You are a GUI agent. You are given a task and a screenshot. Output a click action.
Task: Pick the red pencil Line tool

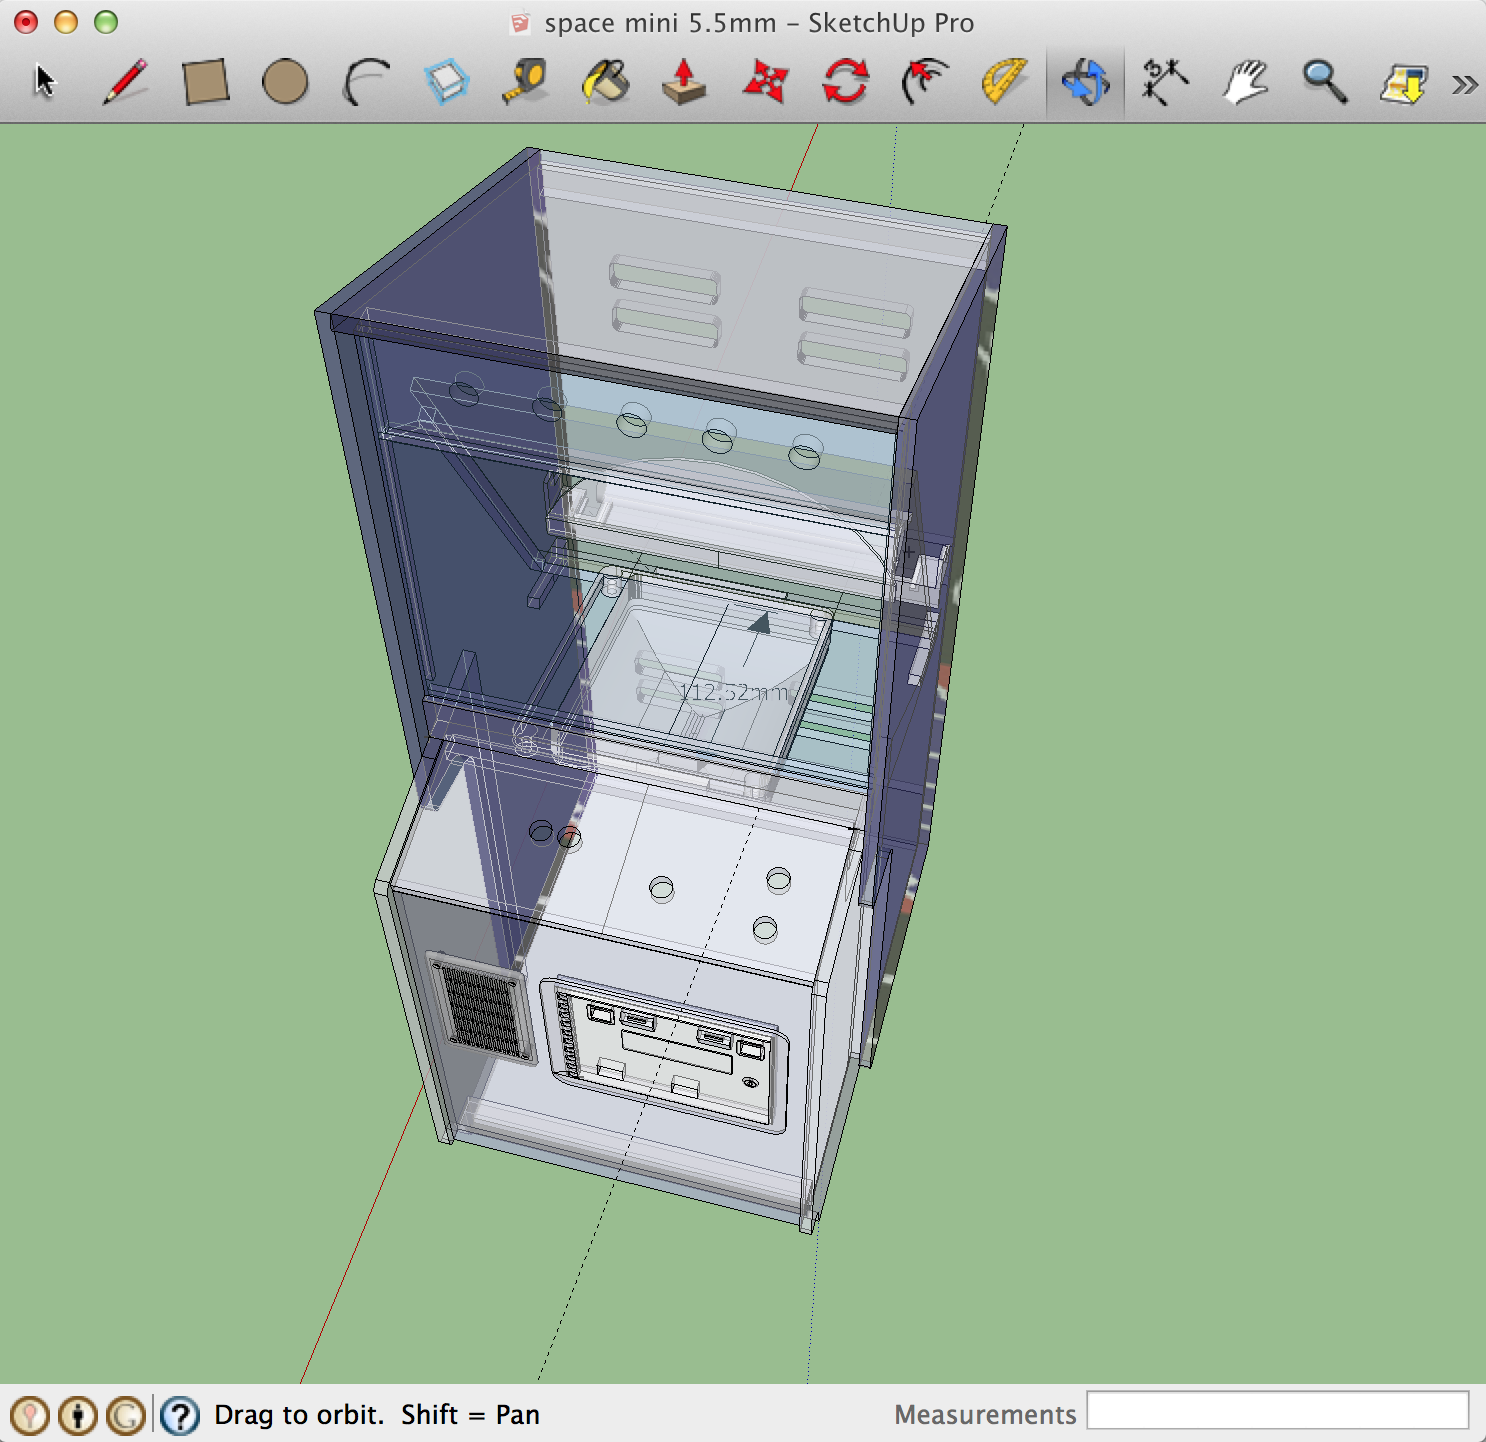pos(125,81)
